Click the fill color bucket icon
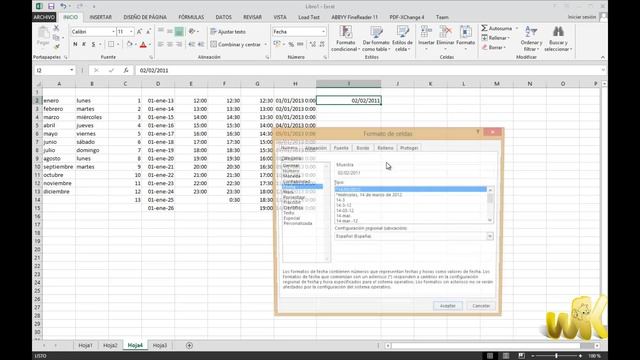Viewport: 640px width, 360px height. pyautogui.click(x=129, y=44)
